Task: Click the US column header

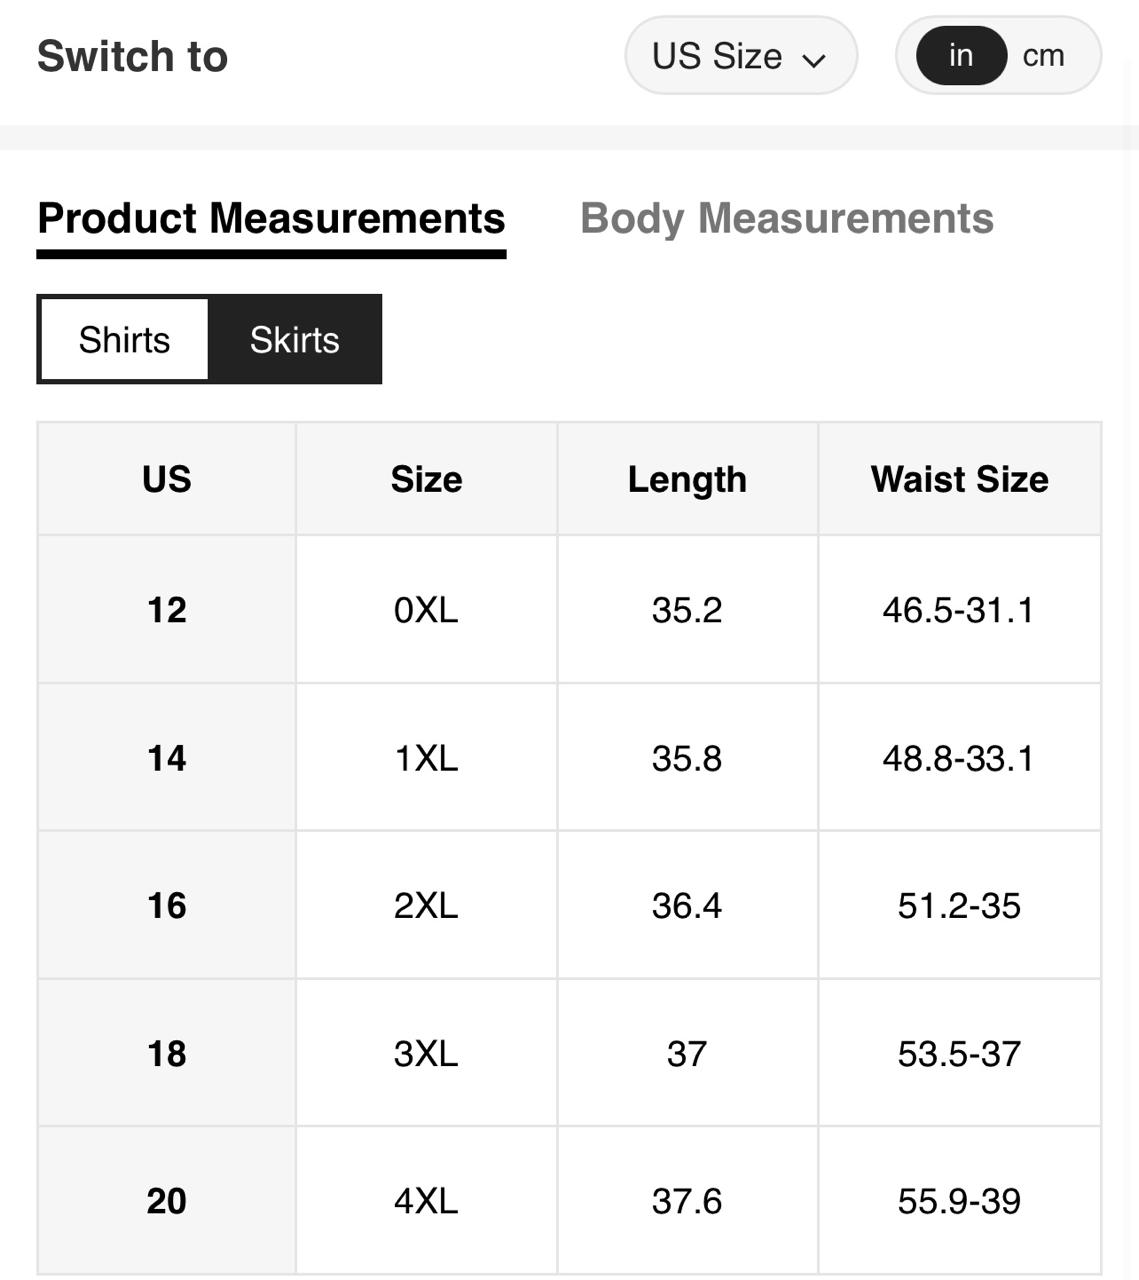Action: point(167,479)
